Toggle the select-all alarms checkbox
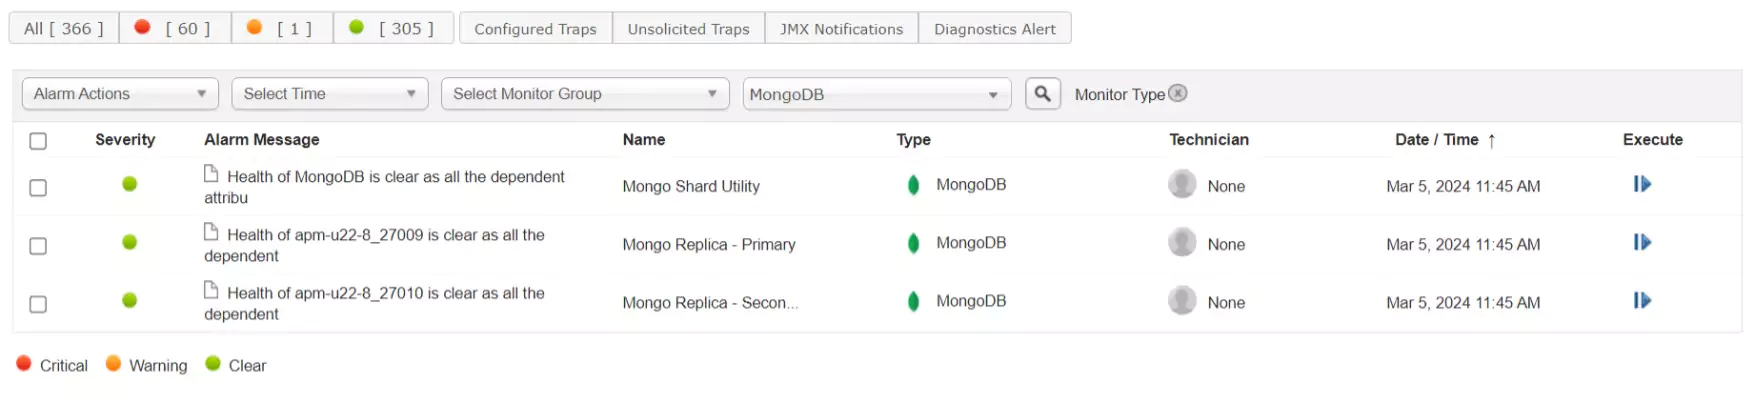The height and width of the screenshot is (411, 1755). pos(38,141)
